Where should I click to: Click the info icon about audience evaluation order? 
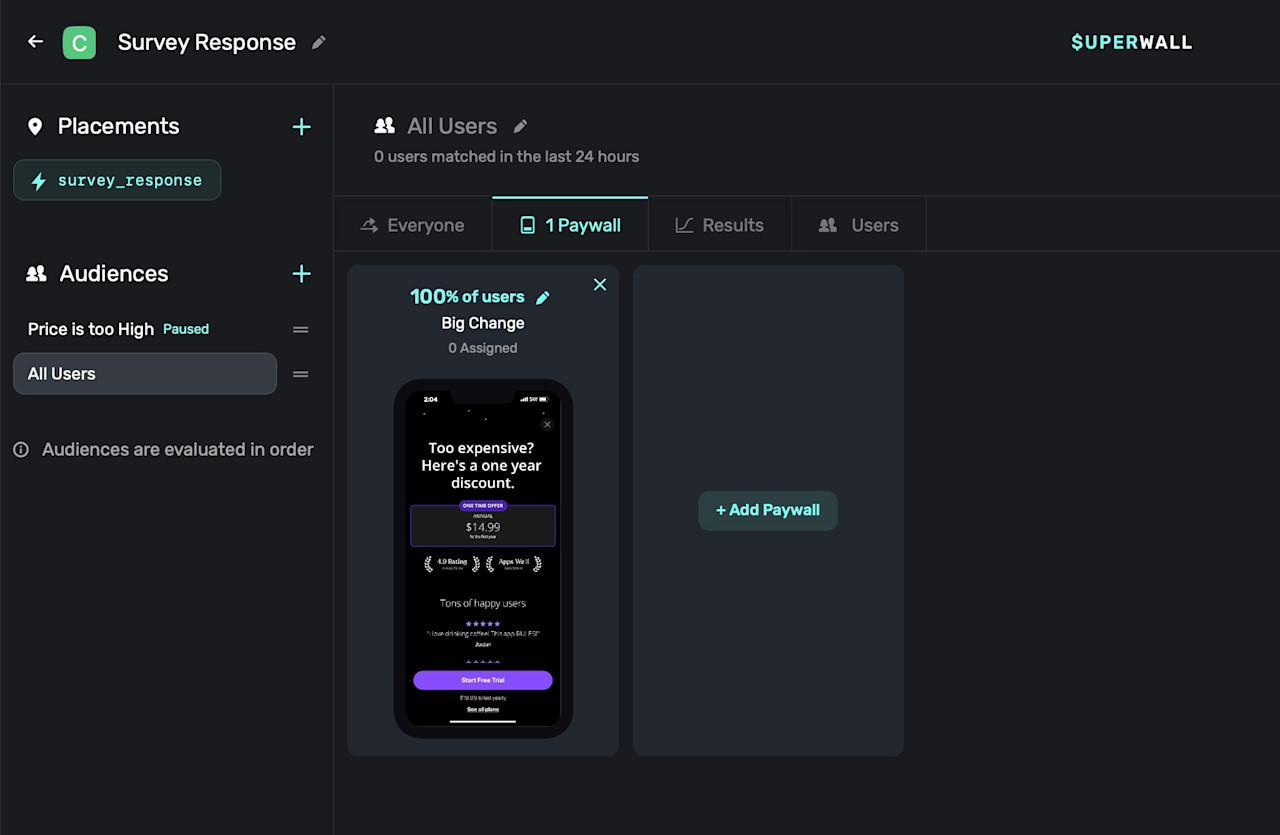[21, 449]
